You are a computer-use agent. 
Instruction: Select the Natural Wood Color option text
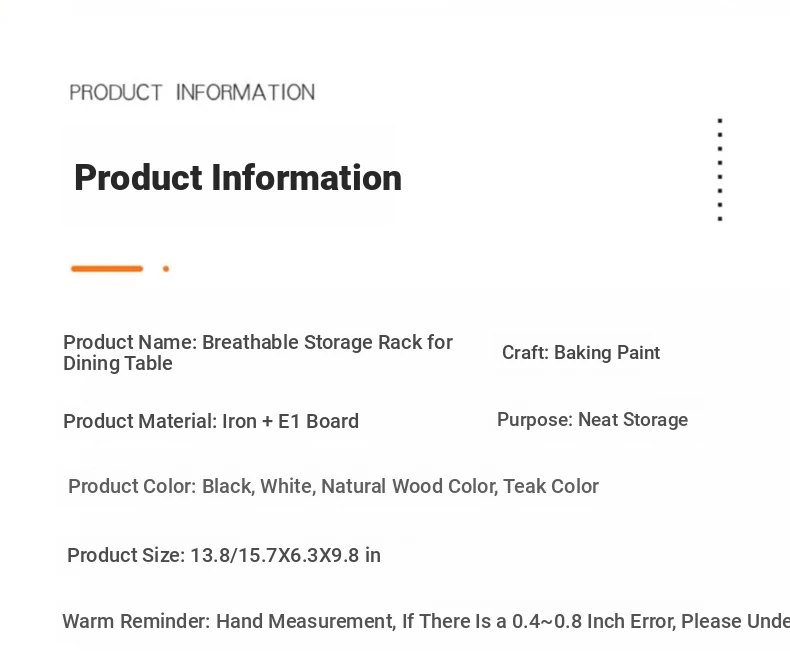[410, 486]
